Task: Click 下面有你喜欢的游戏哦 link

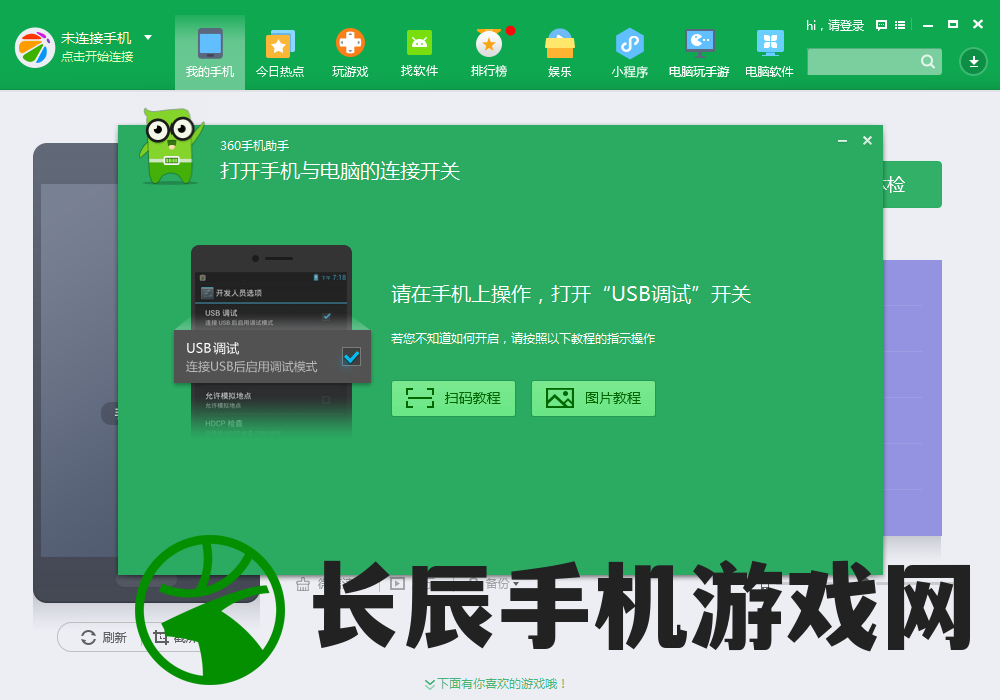Action: (x=496, y=683)
